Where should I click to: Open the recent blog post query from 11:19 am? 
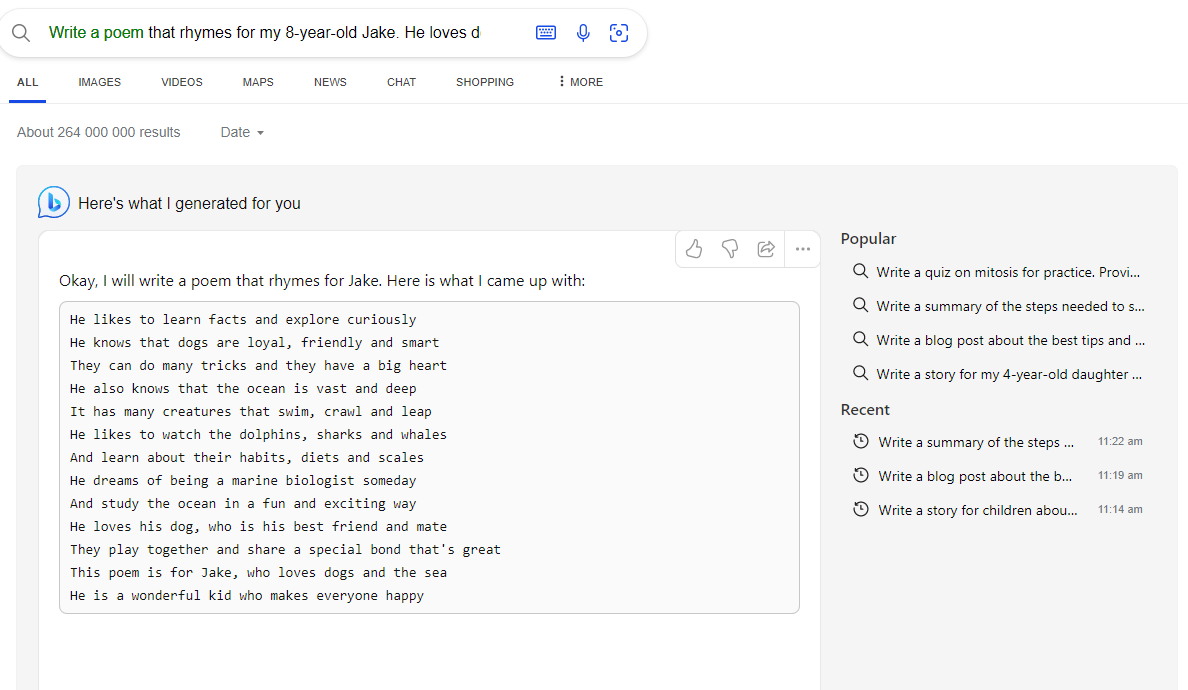click(x=997, y=476)
